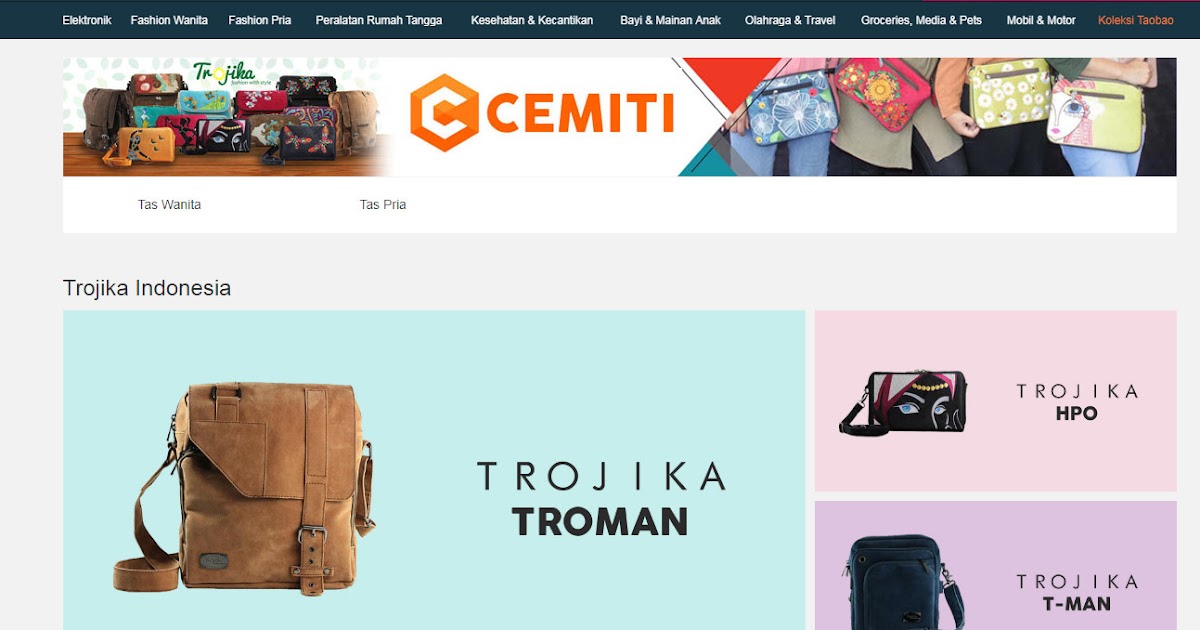Screen dimensions: 1200x630
Task: Open Peralatan Rumah Tangga category
Action: (x=379, y=20)
